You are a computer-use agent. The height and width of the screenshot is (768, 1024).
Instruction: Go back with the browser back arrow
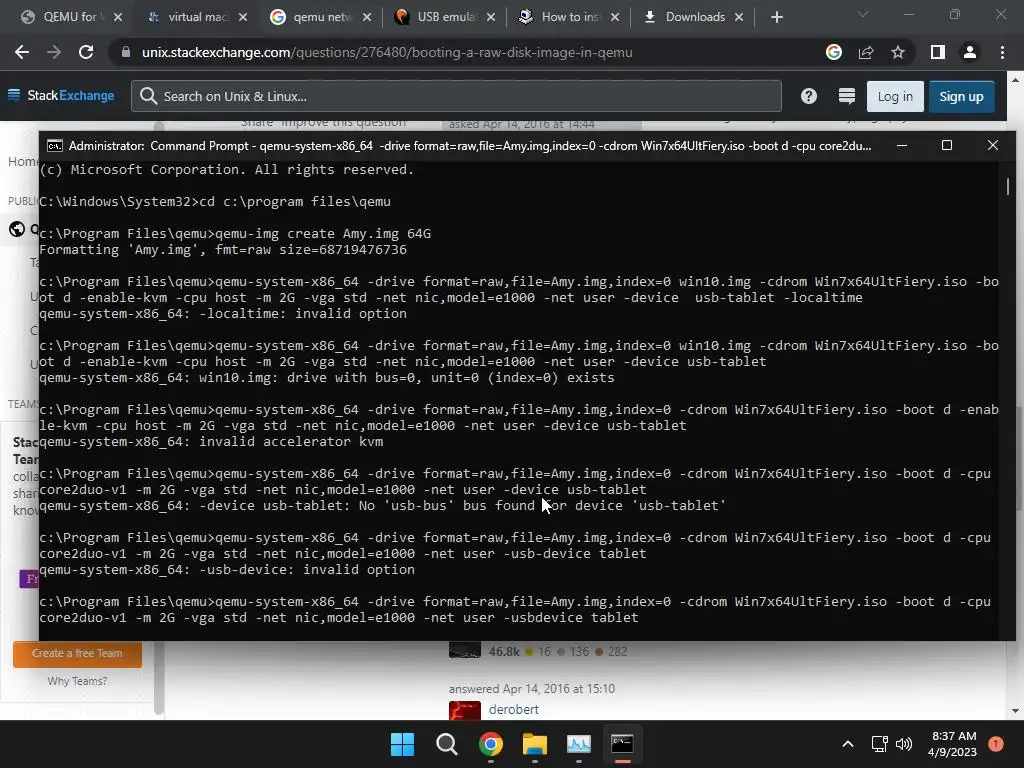(22, 52)
